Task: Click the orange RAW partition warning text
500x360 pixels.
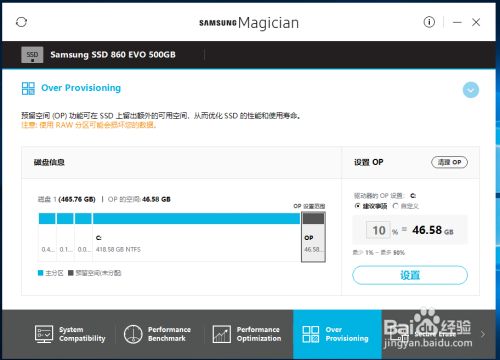Action: click(x=89, y=125)
